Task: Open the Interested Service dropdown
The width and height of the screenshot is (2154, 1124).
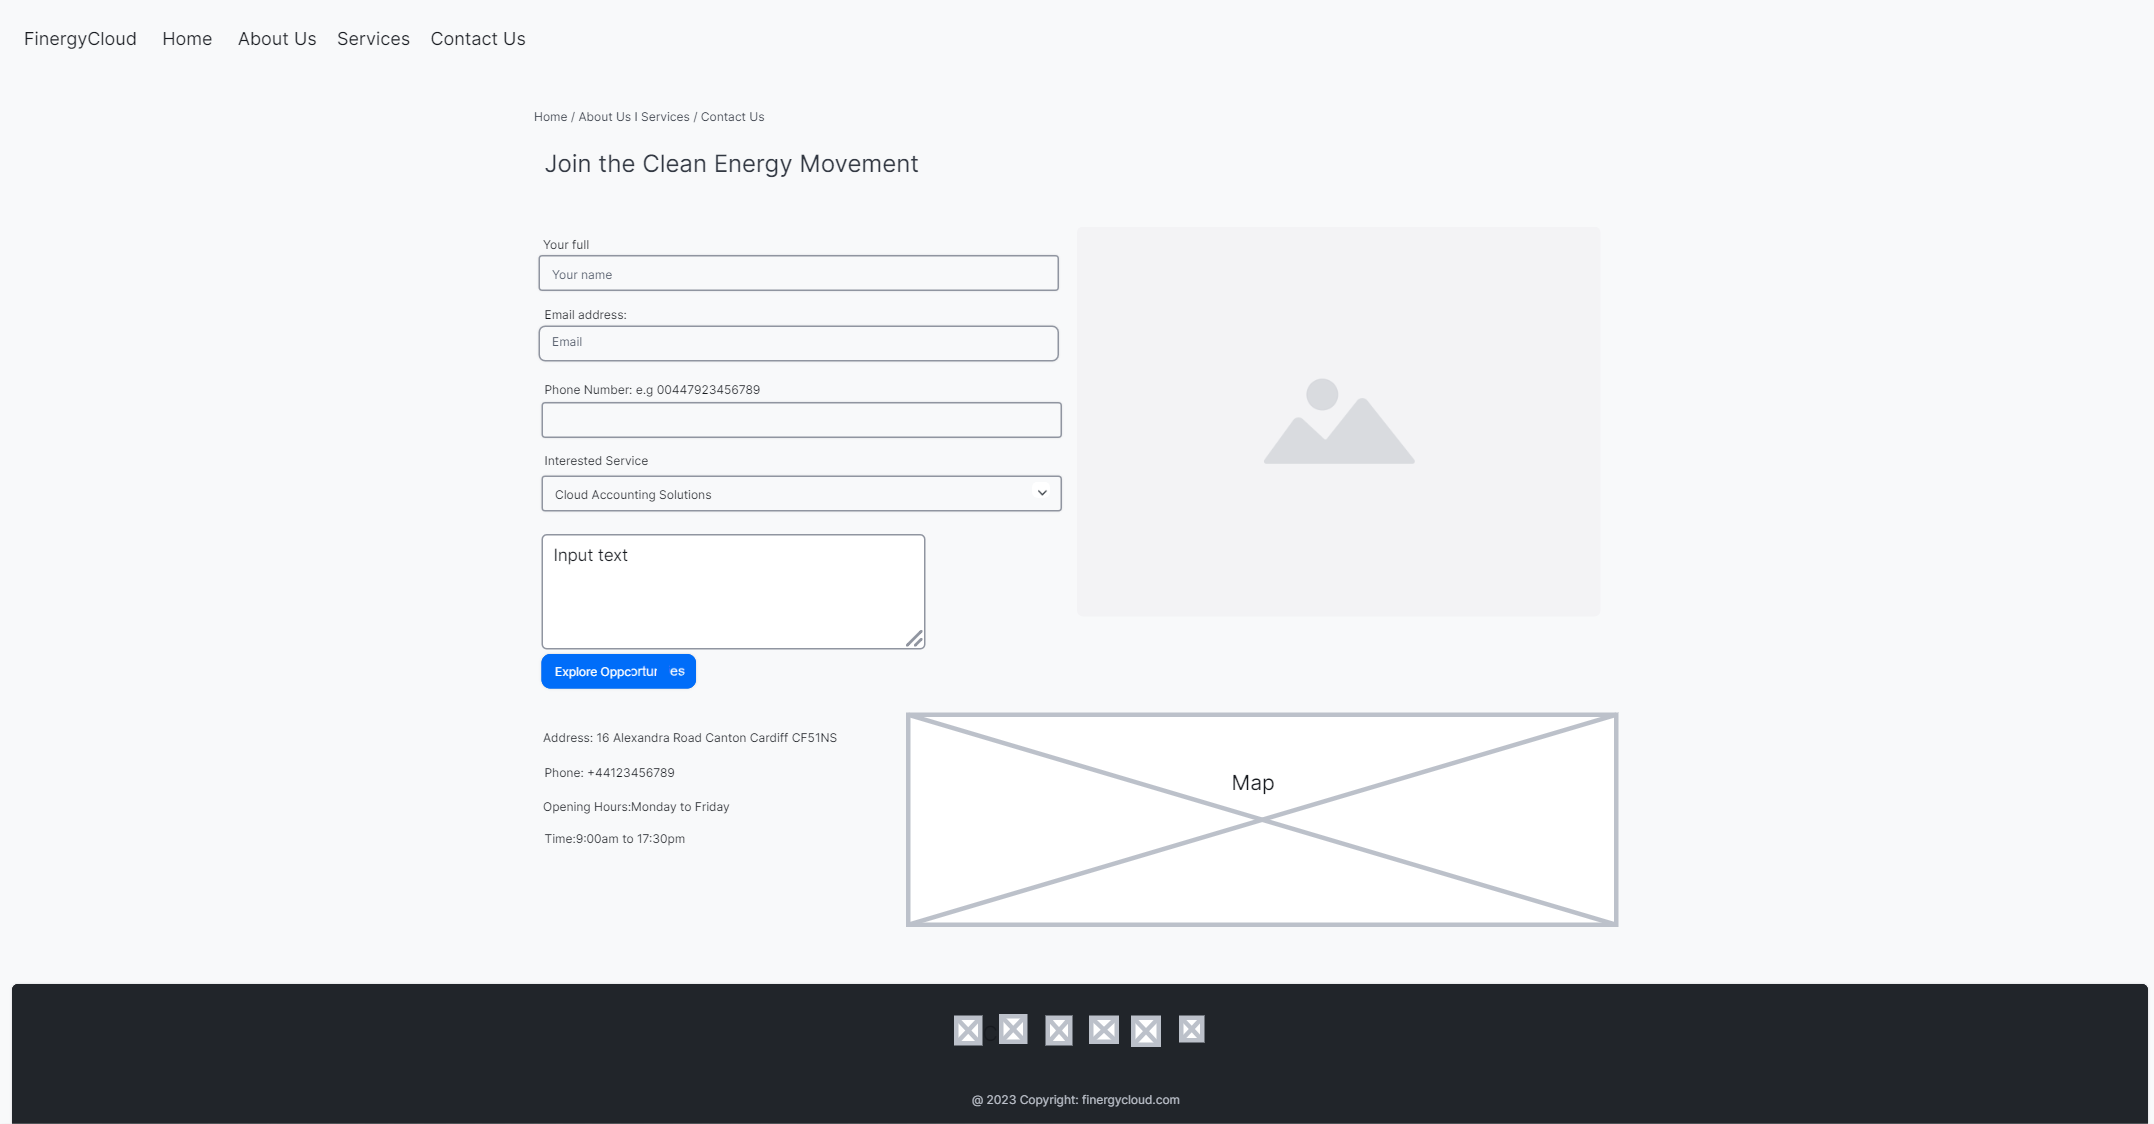Action: tap(800, 494)
